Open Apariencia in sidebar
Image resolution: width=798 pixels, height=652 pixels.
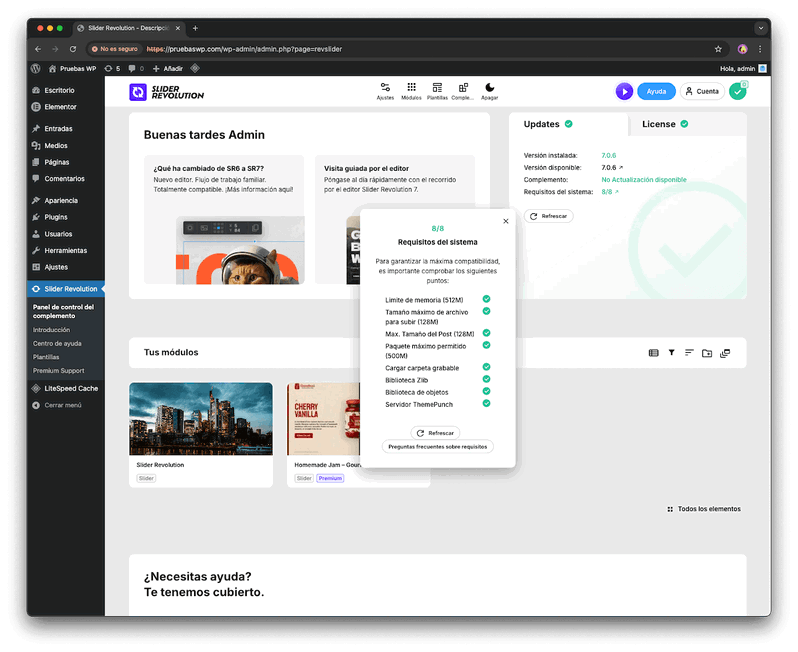[61, 201]
